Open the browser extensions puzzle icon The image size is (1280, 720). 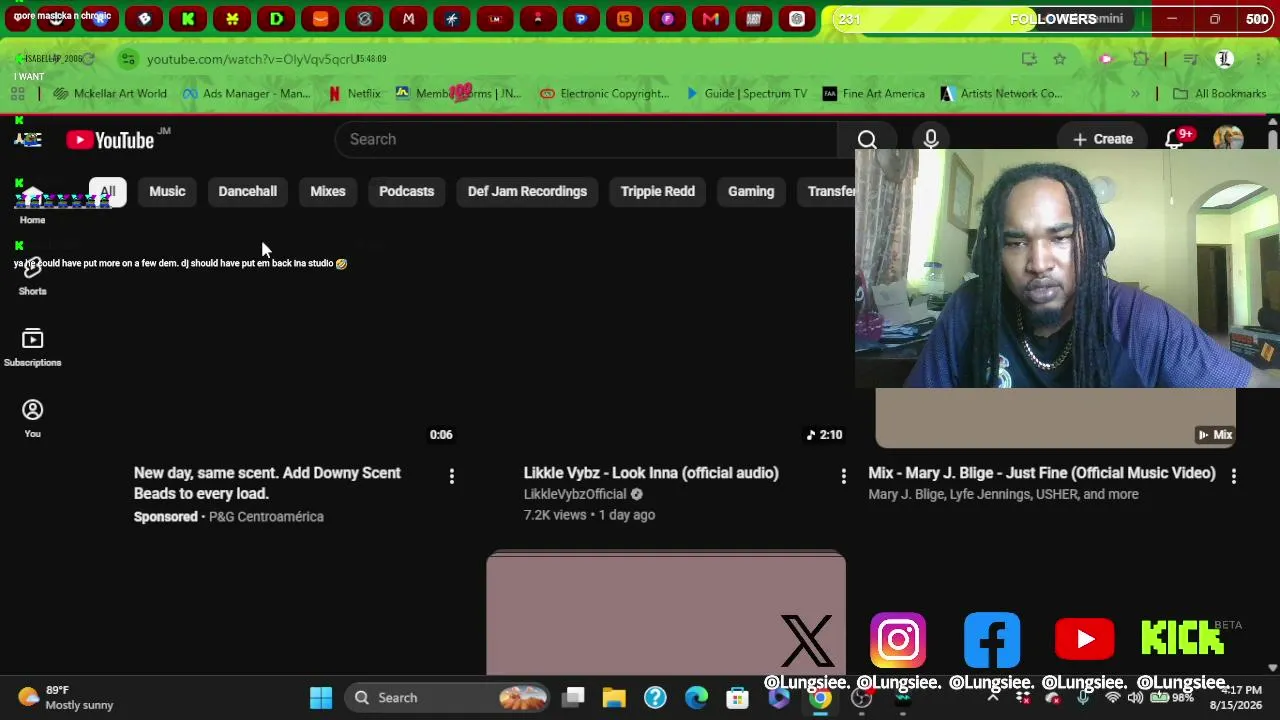(x=1141, y=59)
